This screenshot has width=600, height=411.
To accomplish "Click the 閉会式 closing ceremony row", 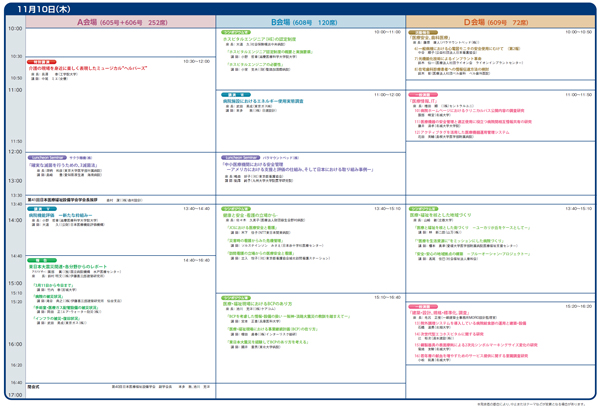I will point(35,386).
